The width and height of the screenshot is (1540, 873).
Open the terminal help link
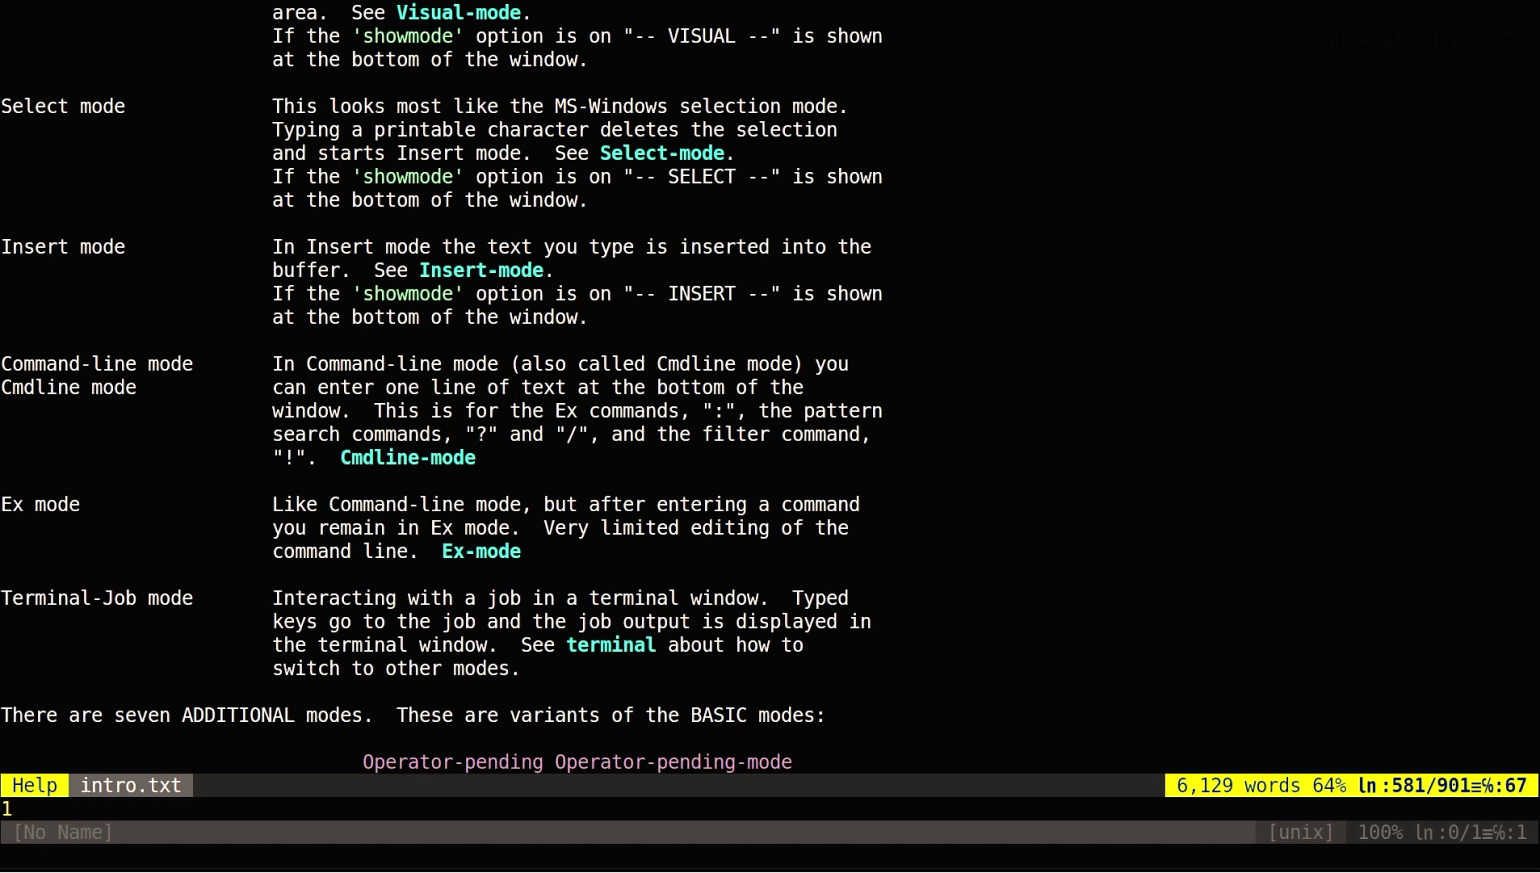pyautogui.click(x=611, y=645)
